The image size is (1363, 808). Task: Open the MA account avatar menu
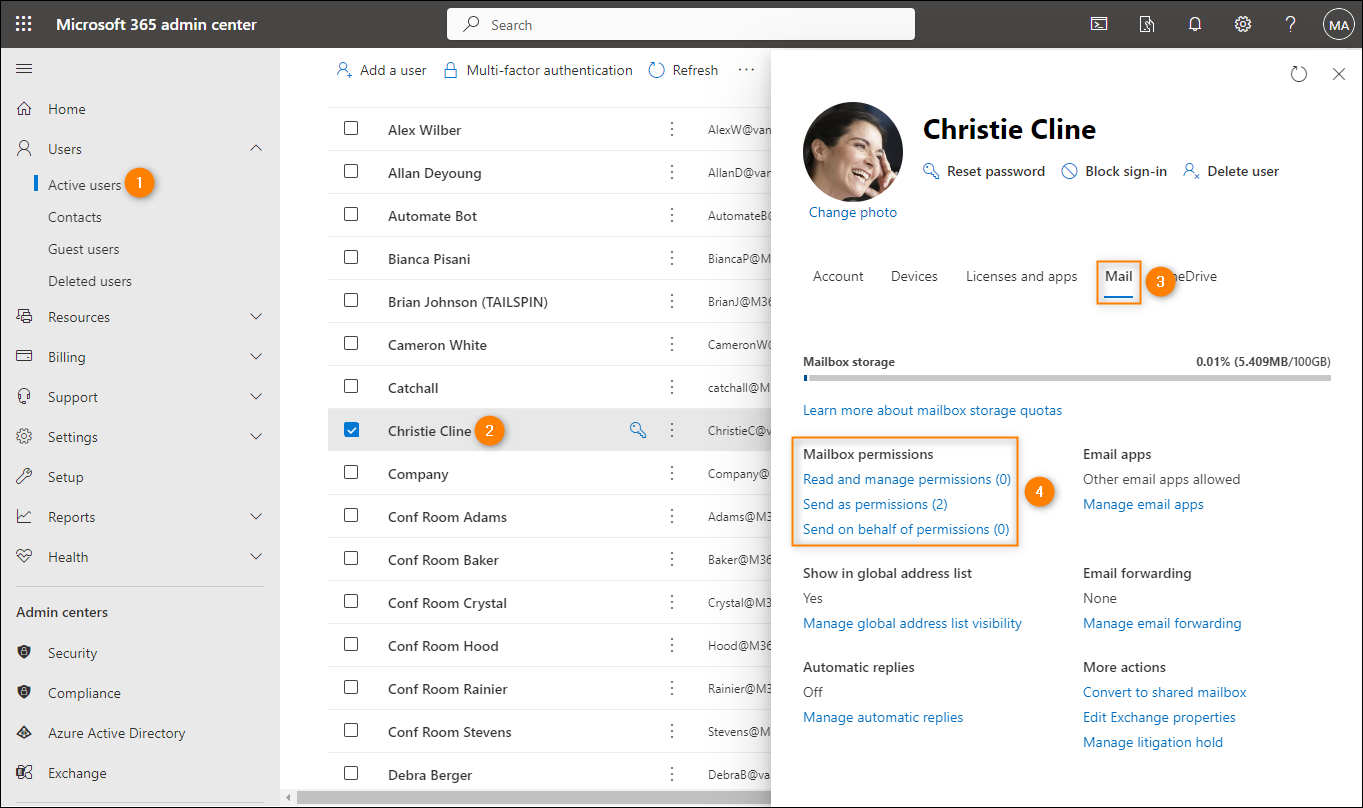1338,25
